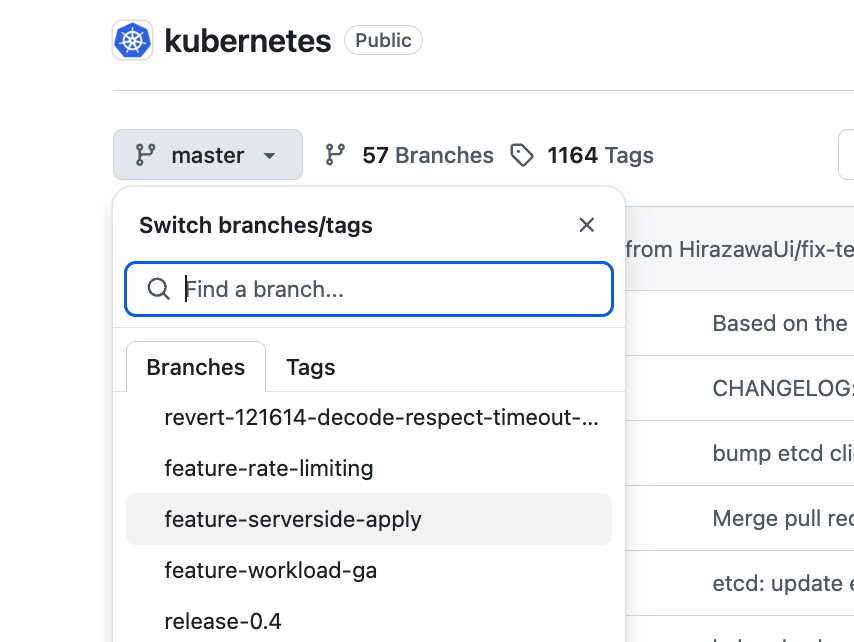The height and width of the screenshot is (642, 854).
Task: Switch to the Branches tab
Action: [196, 367]
